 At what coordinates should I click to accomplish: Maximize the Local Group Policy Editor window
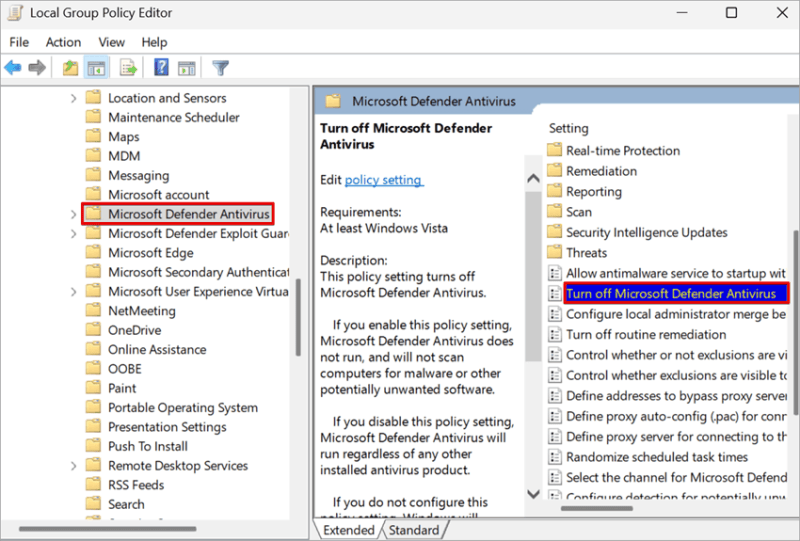pos(732,13)
